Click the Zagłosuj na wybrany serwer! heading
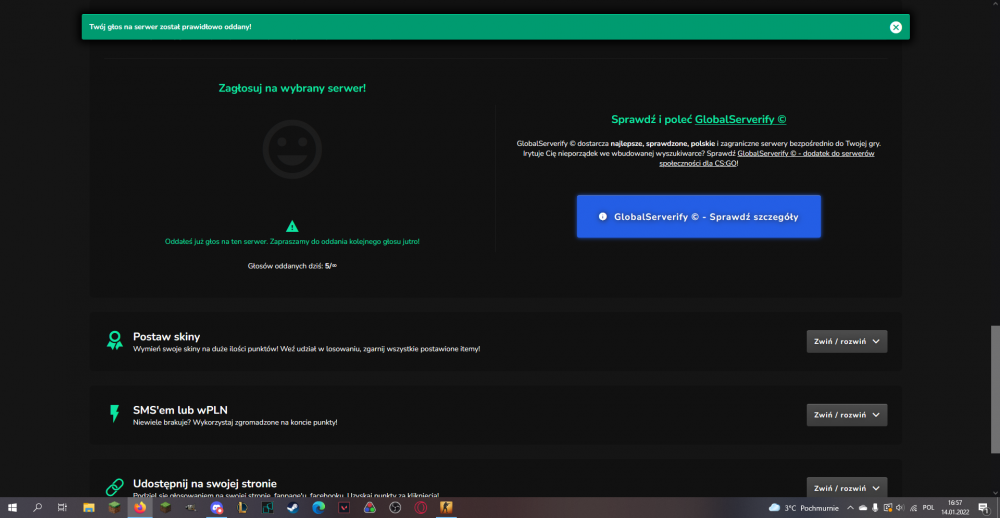 (292, 88)
